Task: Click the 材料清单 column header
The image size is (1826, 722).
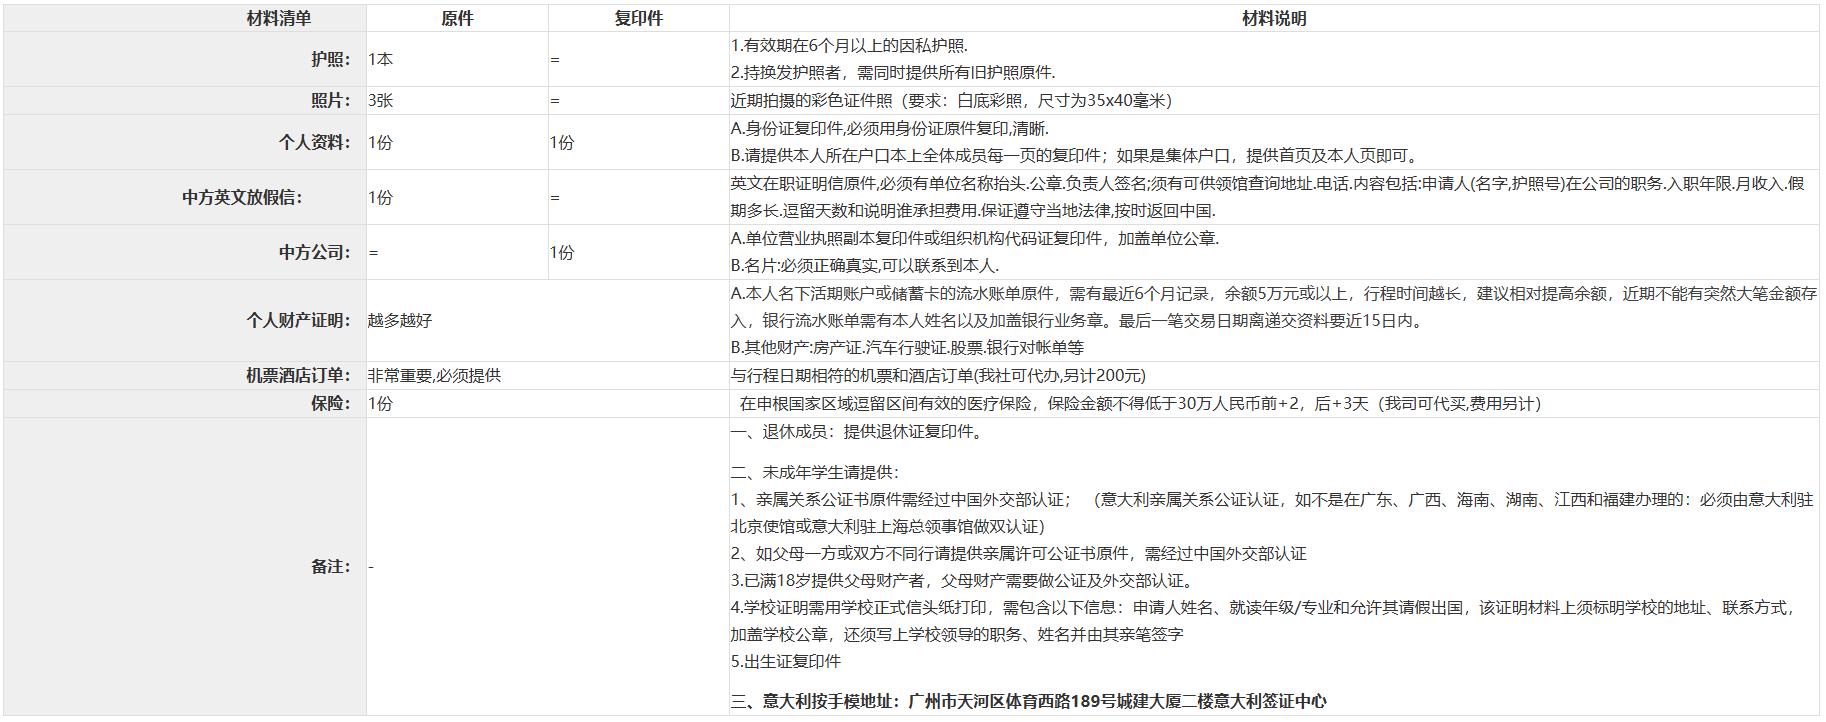Action: pos(279,18)
